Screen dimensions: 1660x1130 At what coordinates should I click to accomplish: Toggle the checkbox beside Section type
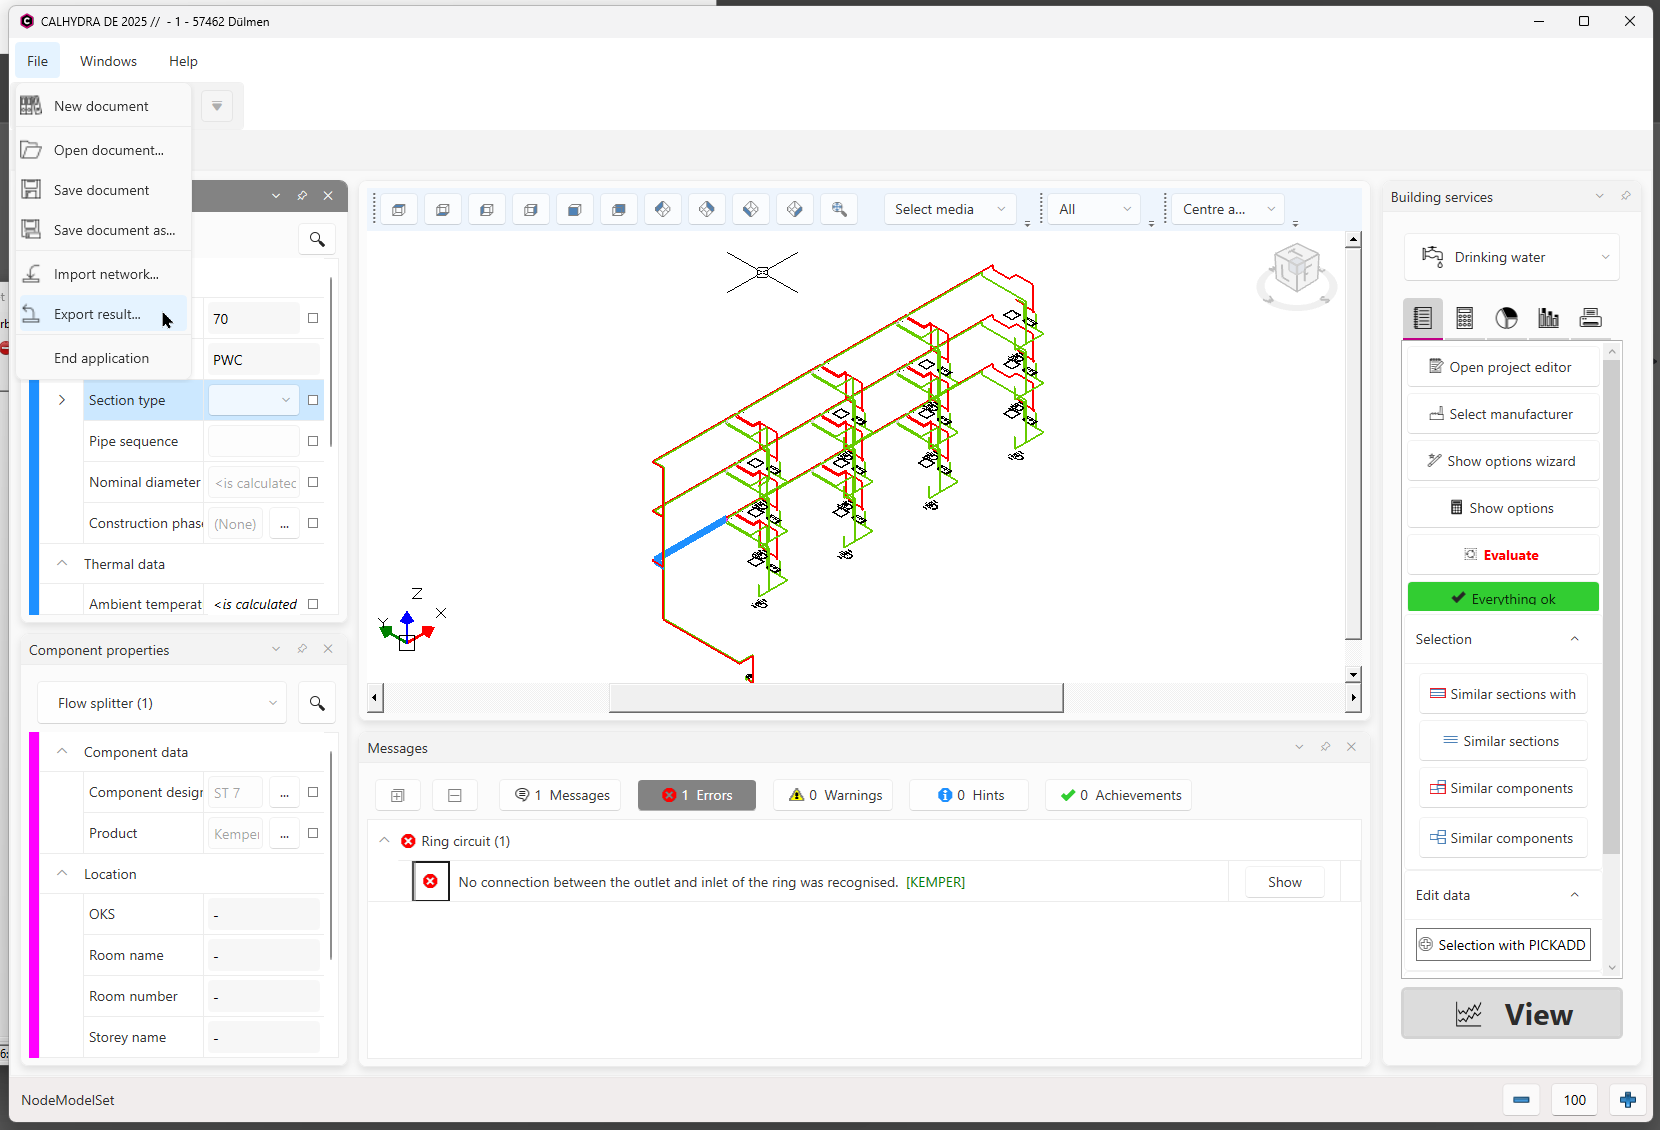pyautogui.click(x=313, y=400)
